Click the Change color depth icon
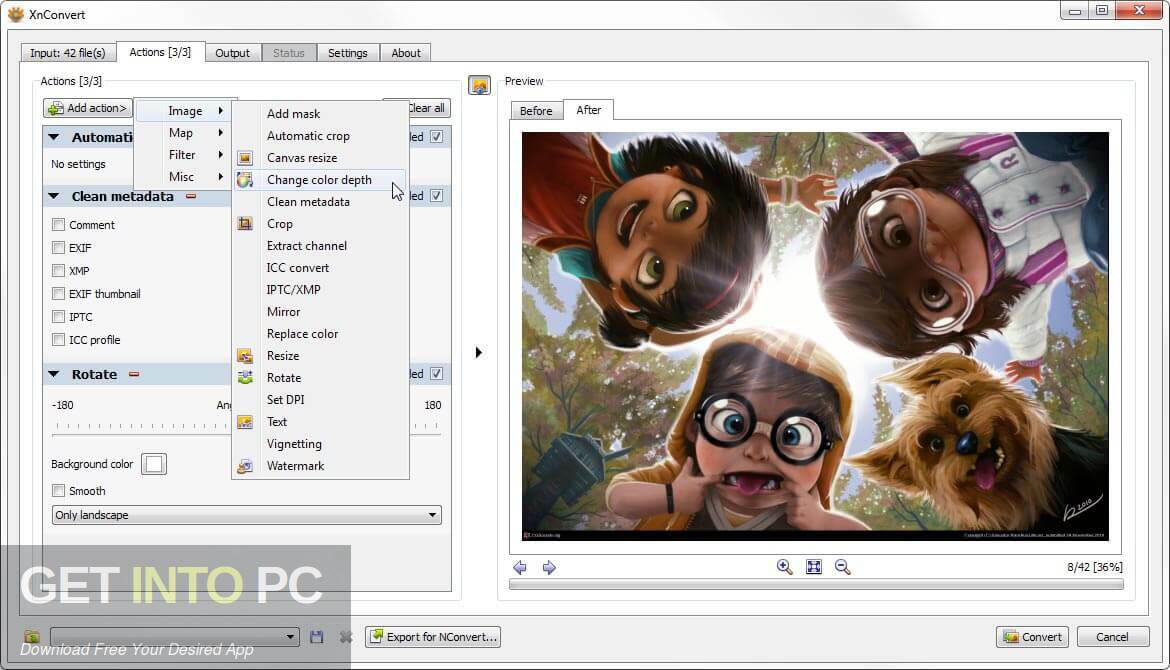1170x670 pixels. tap(245, 179)
